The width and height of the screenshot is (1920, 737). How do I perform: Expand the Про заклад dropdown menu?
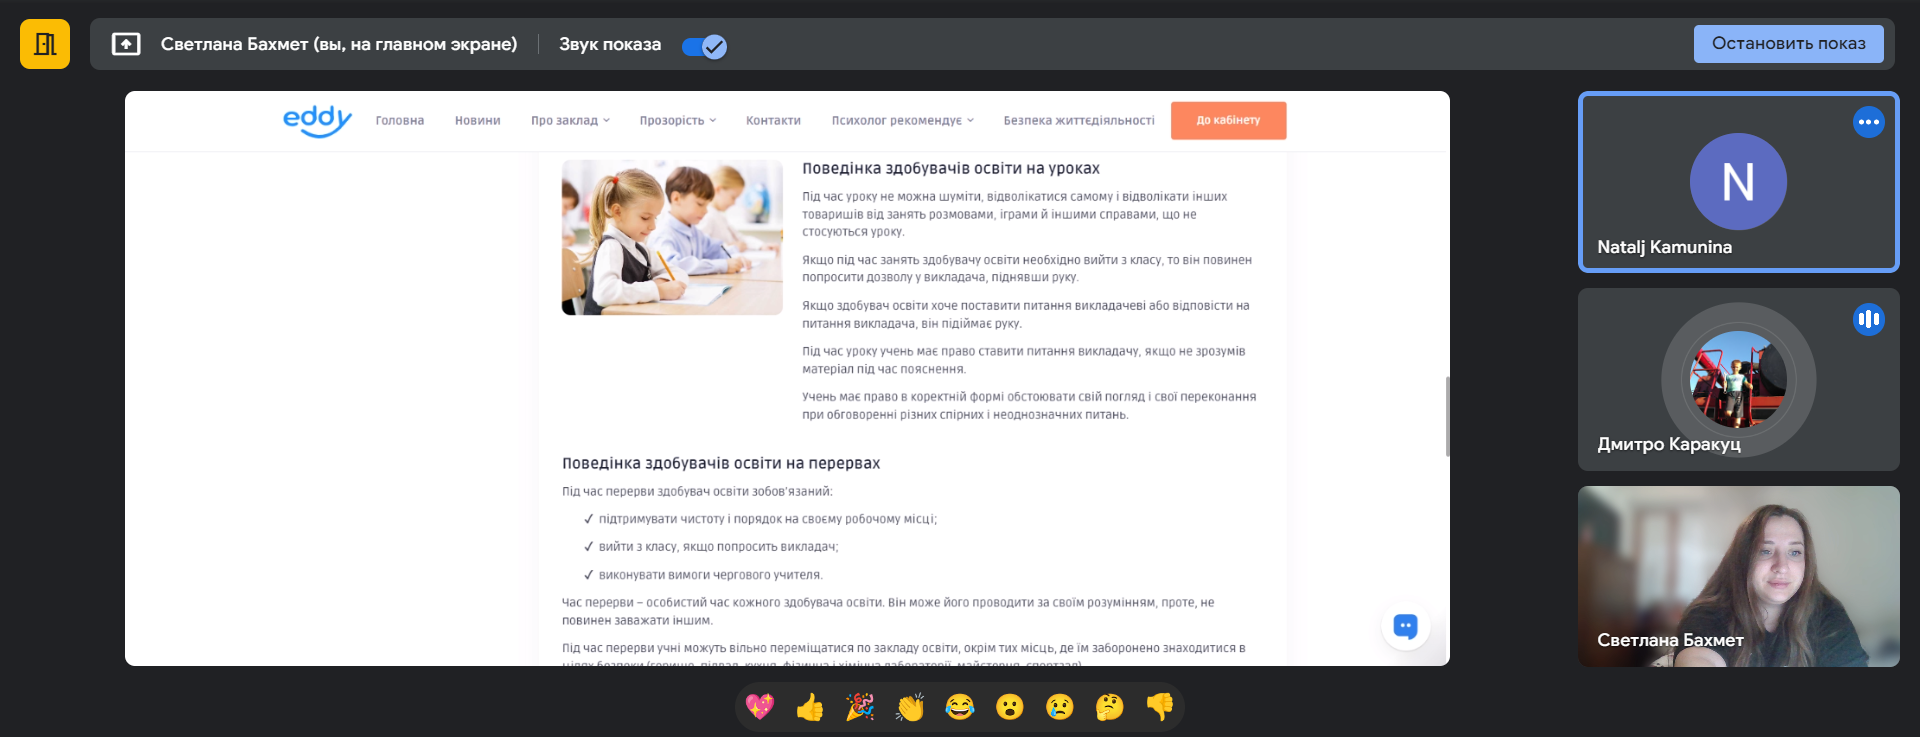click(x=570, y=121)
